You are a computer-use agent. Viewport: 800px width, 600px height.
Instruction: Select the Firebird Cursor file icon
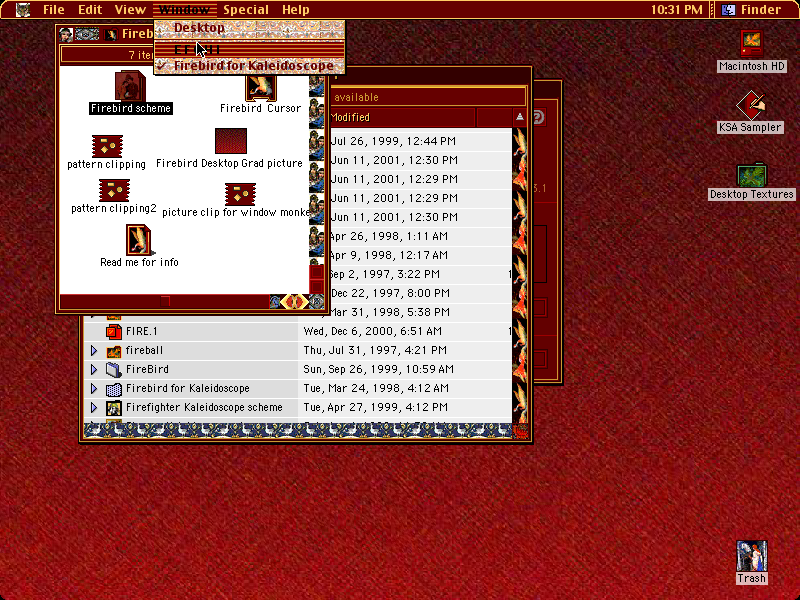tap(261, 88)
